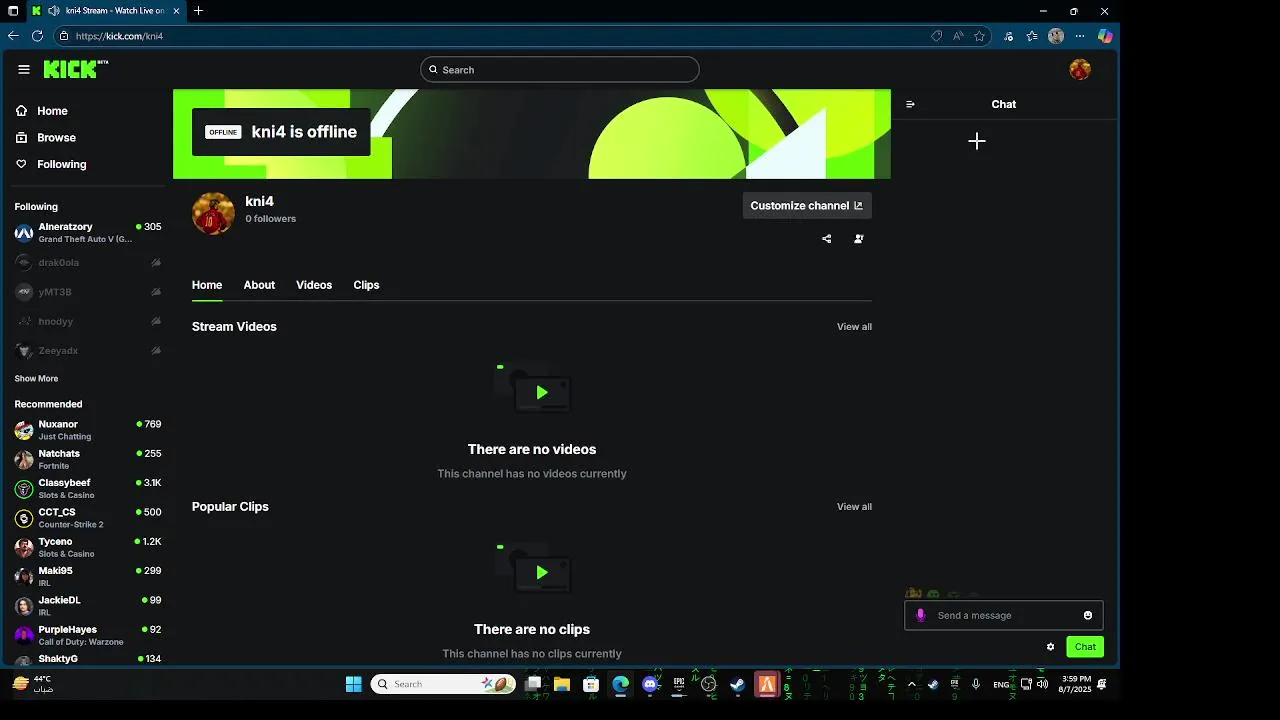Open JackieDL recommended channel
This screenshot has width=1280, height=720.
(88, 606)
